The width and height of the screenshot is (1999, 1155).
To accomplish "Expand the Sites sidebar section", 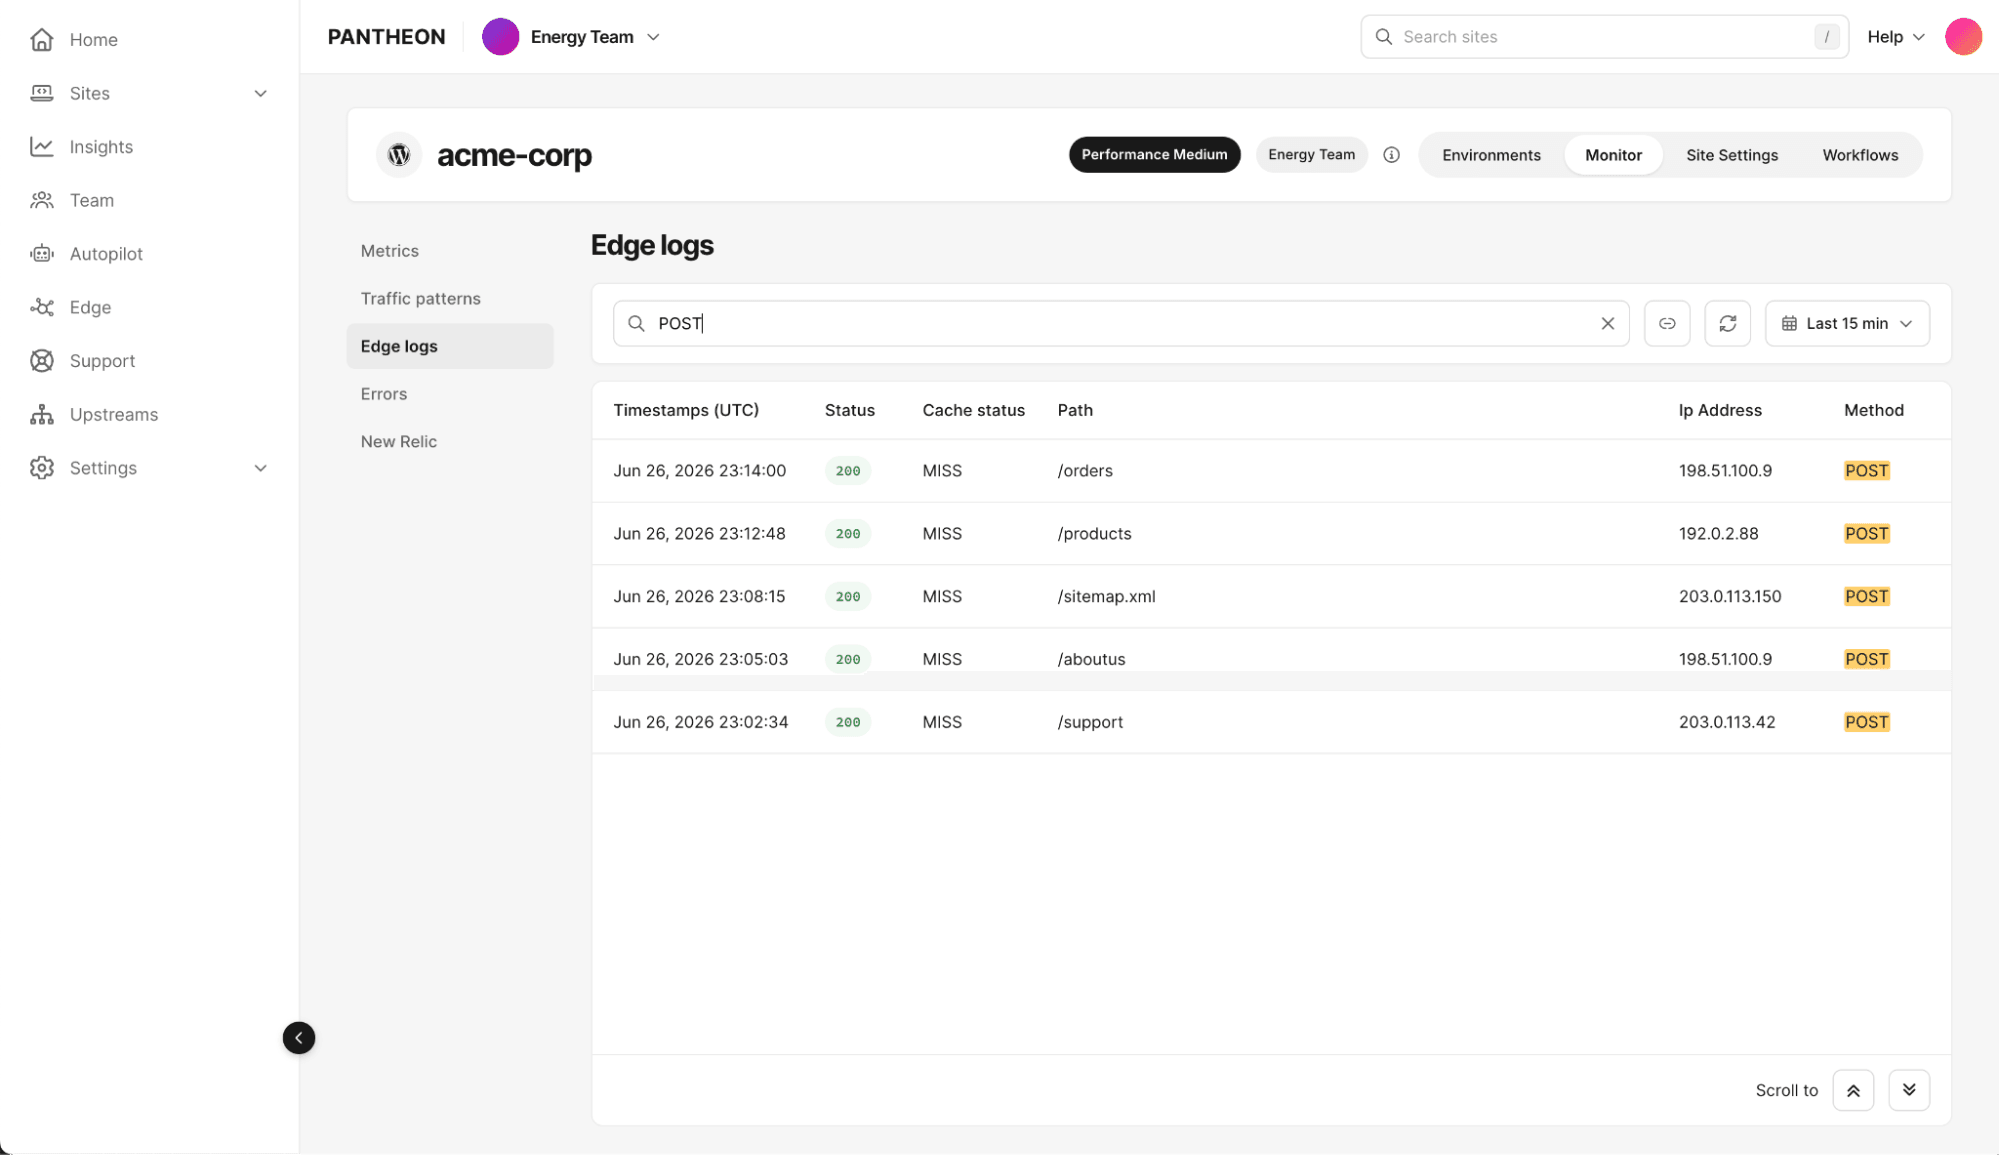I will pyautogui.click(x=260, y=93).
